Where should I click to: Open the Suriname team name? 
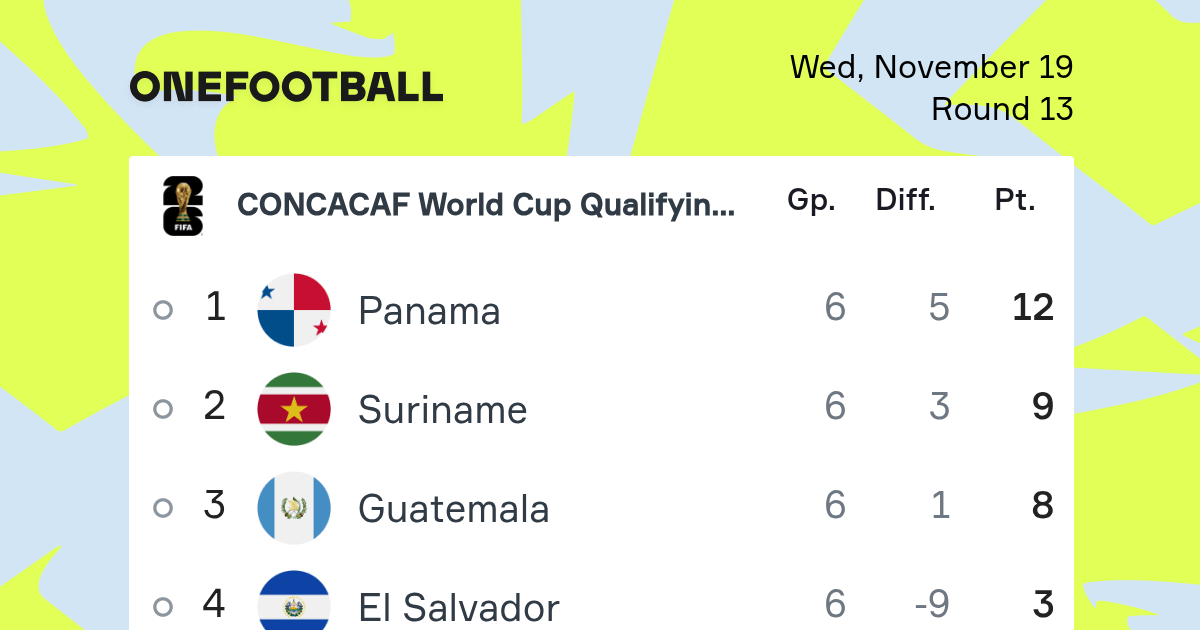(x=443, y=410)
